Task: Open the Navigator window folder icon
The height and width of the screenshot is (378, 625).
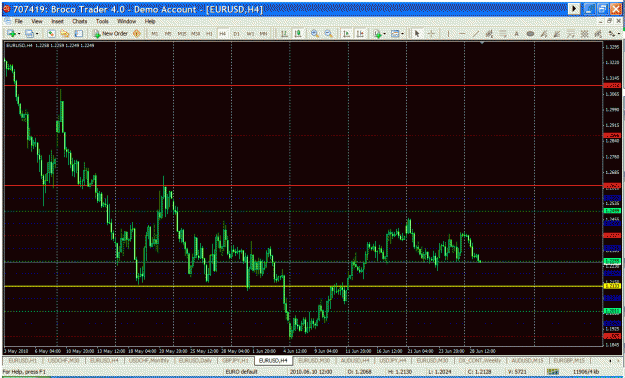Action: (65, 34)
